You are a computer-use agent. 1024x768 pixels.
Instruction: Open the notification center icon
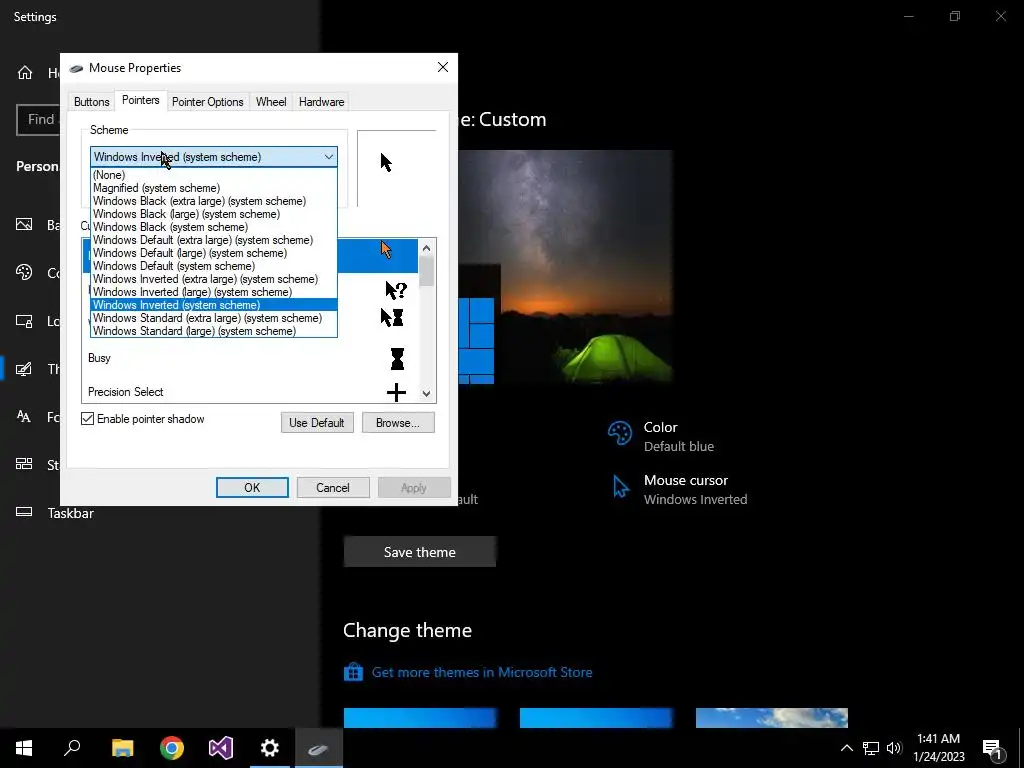[x=993, y=748]
